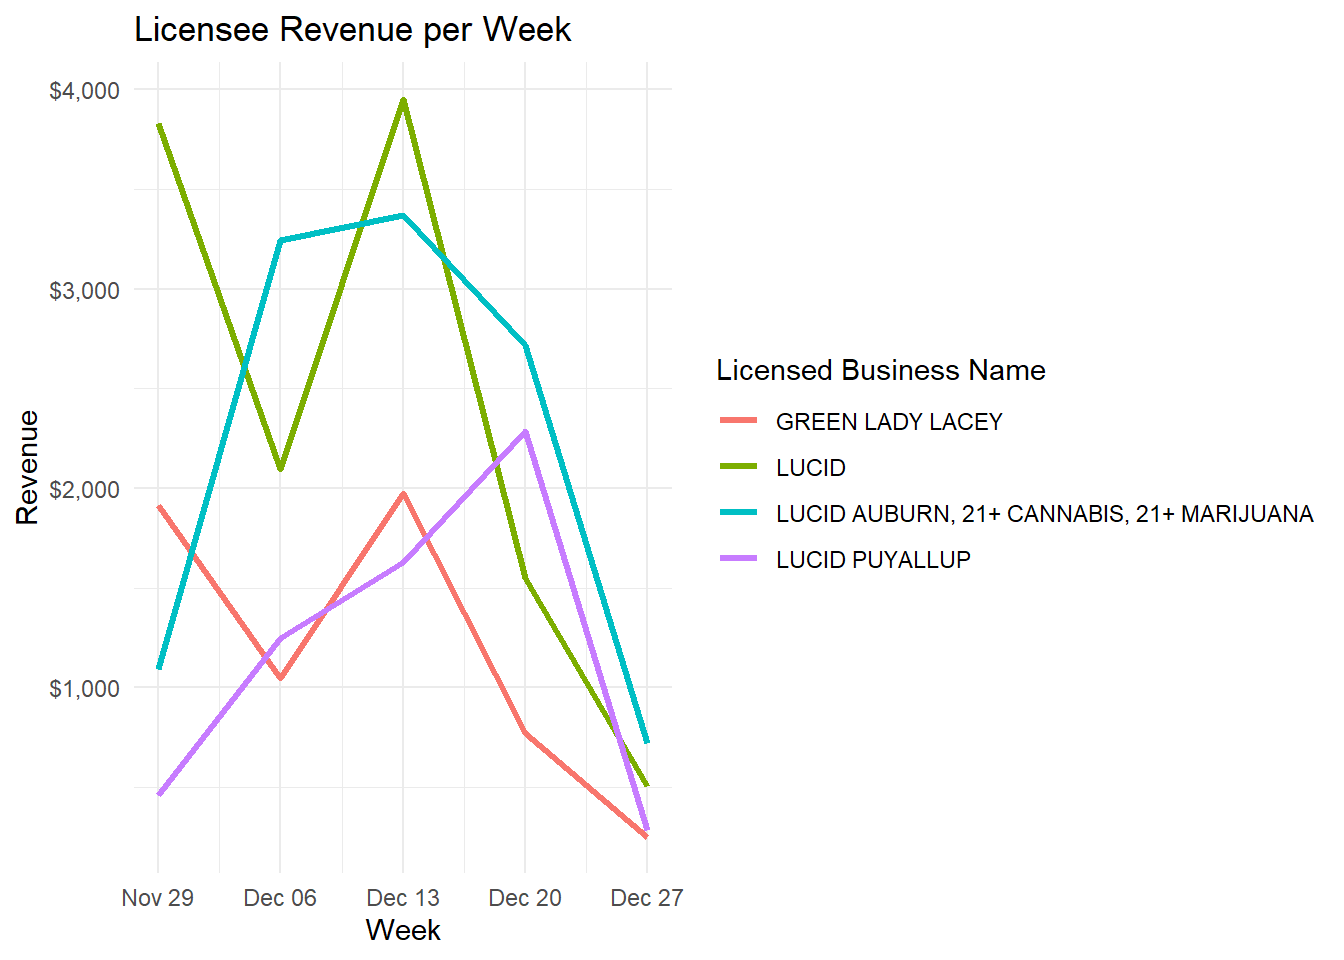Click the GREEN LADY LACEY legend label
Image resolution: width=1344 pixels, height=960 pixels.
coord(888,422)
